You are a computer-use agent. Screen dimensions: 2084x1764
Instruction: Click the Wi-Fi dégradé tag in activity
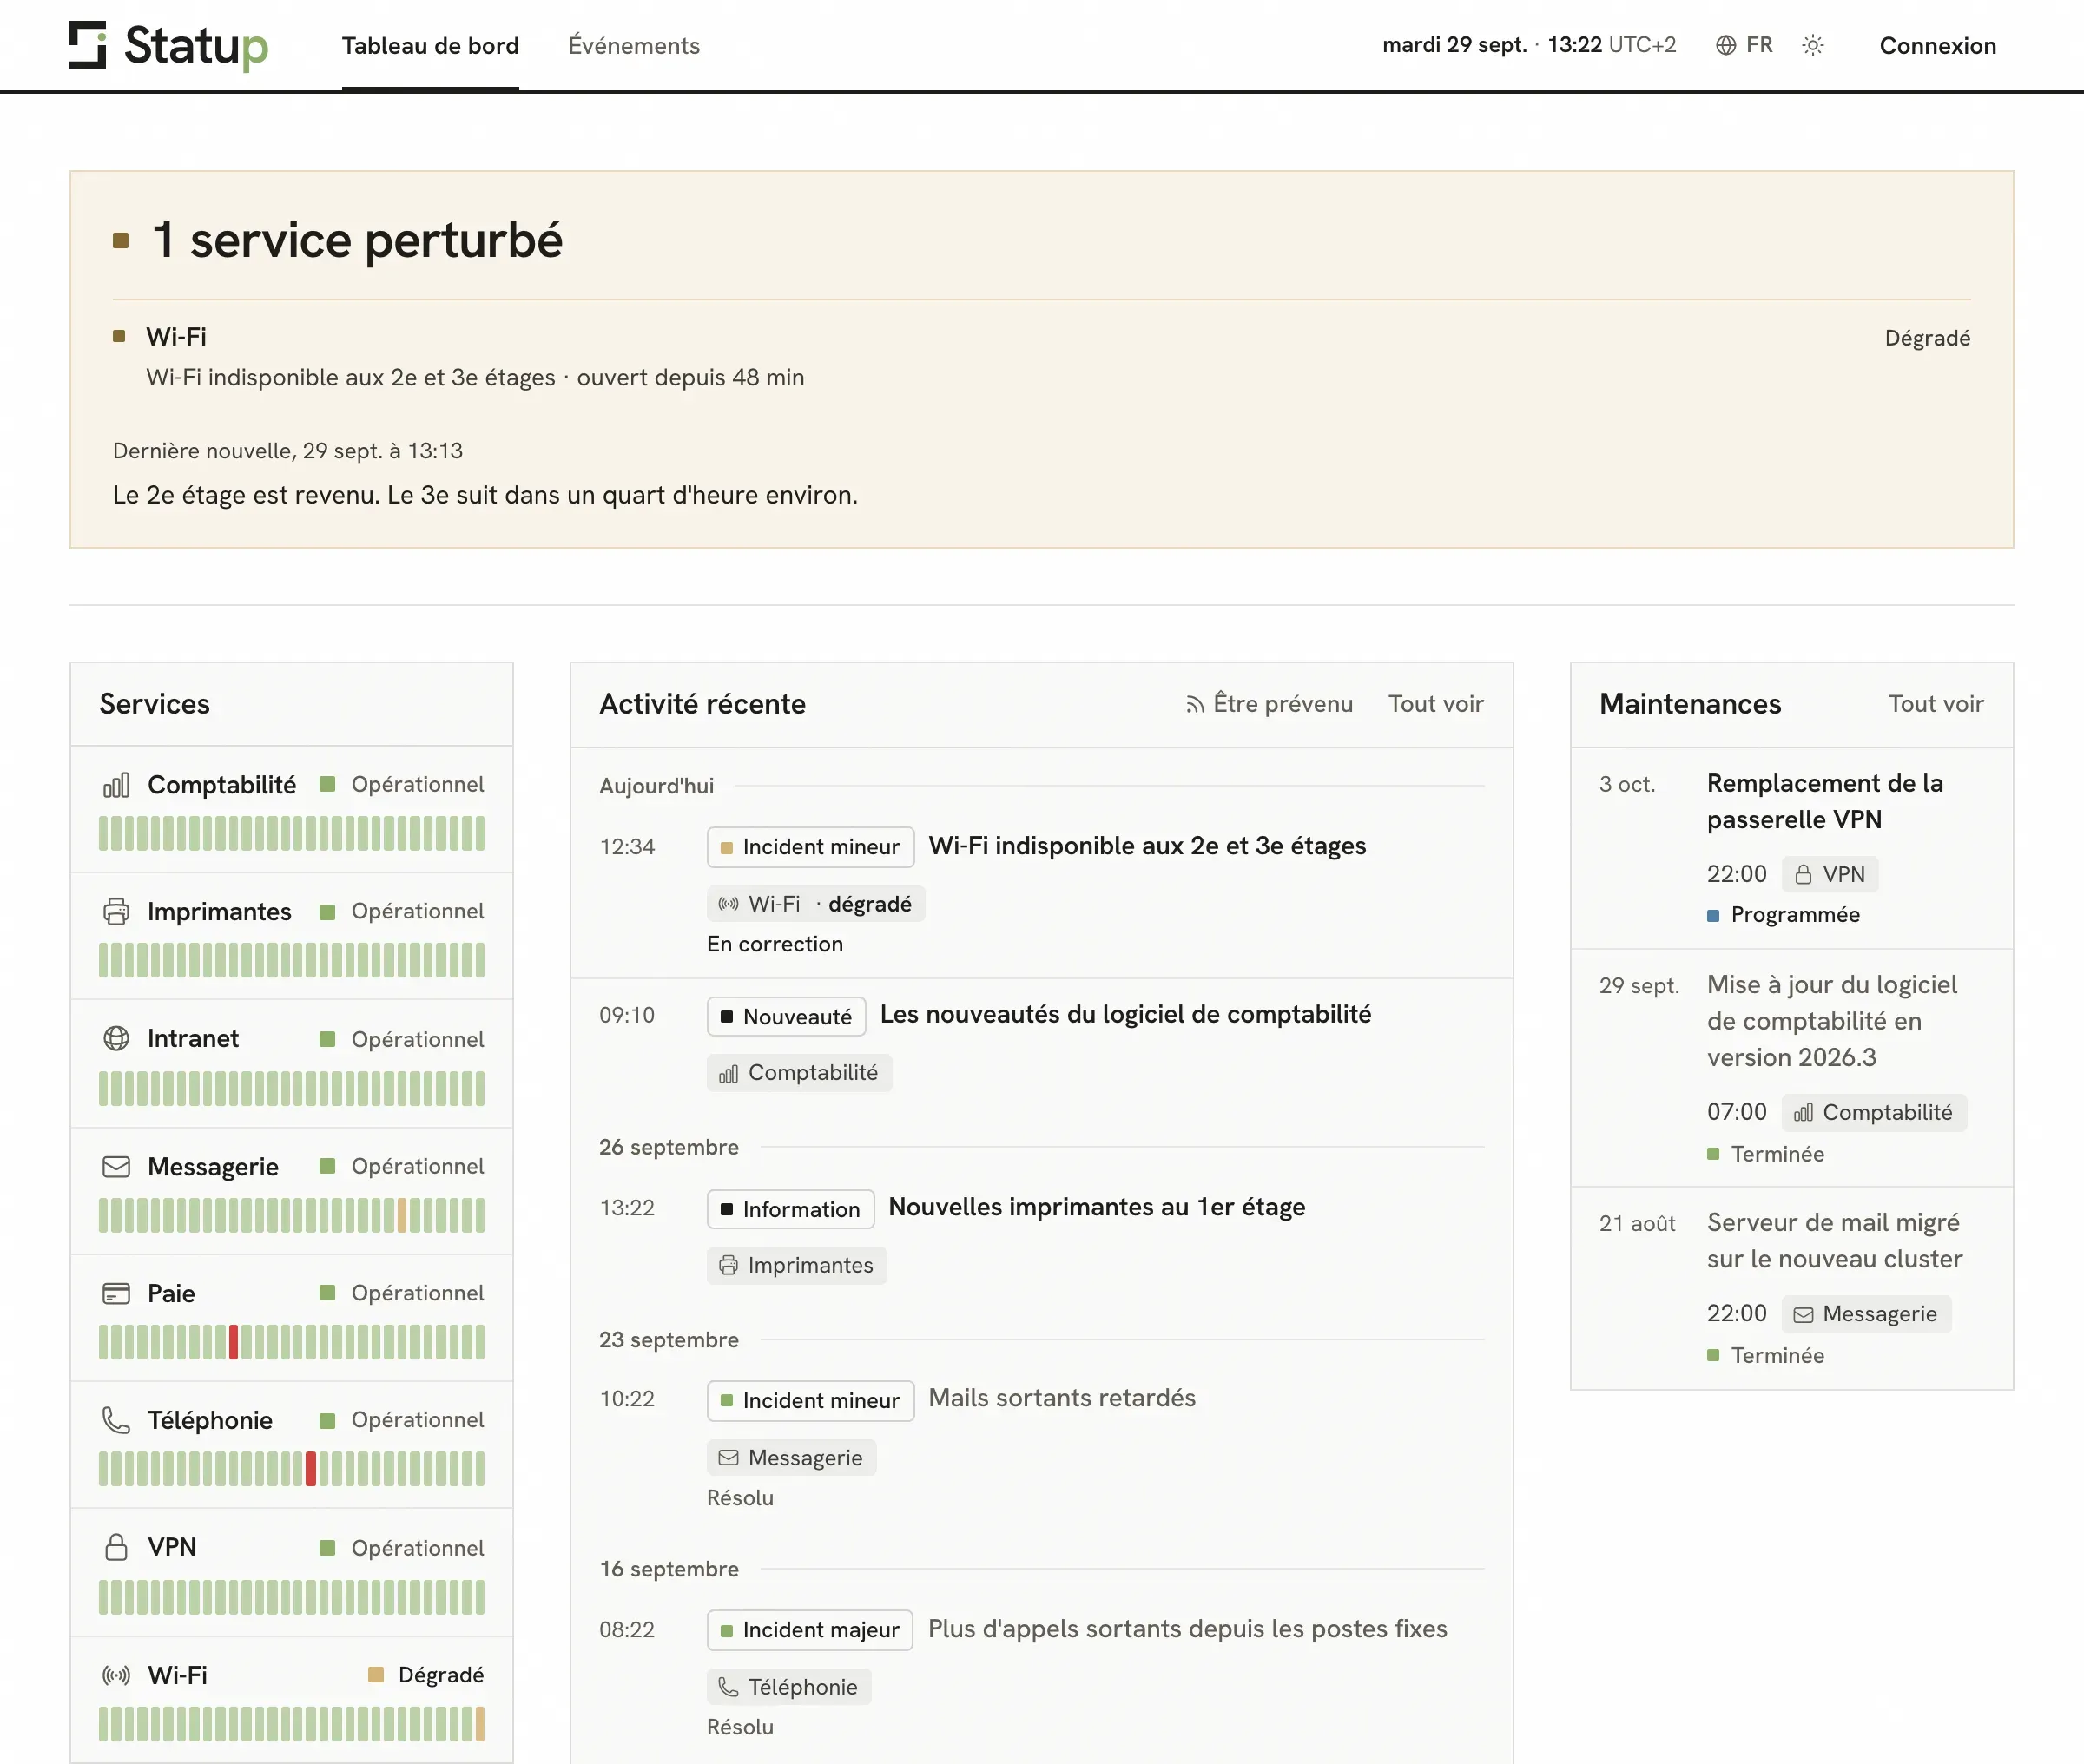click(x=816, y=904)
